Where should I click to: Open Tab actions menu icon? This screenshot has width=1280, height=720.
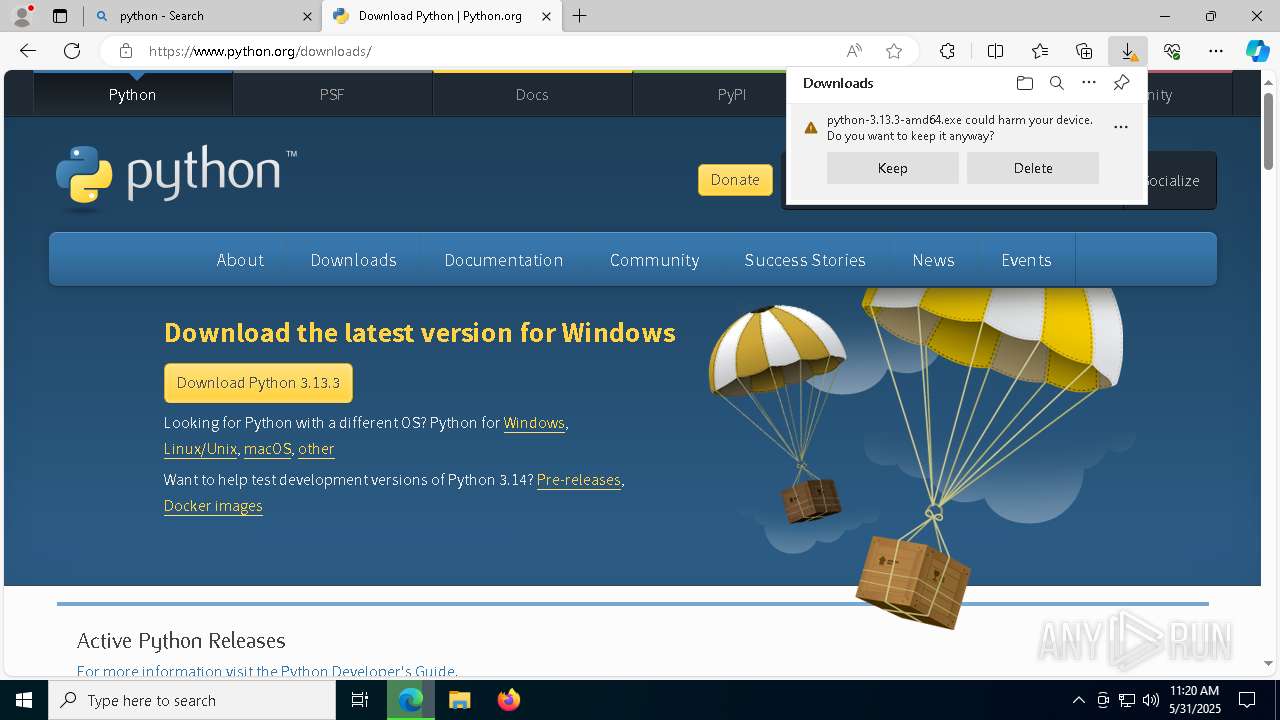[x=60, y=16]
